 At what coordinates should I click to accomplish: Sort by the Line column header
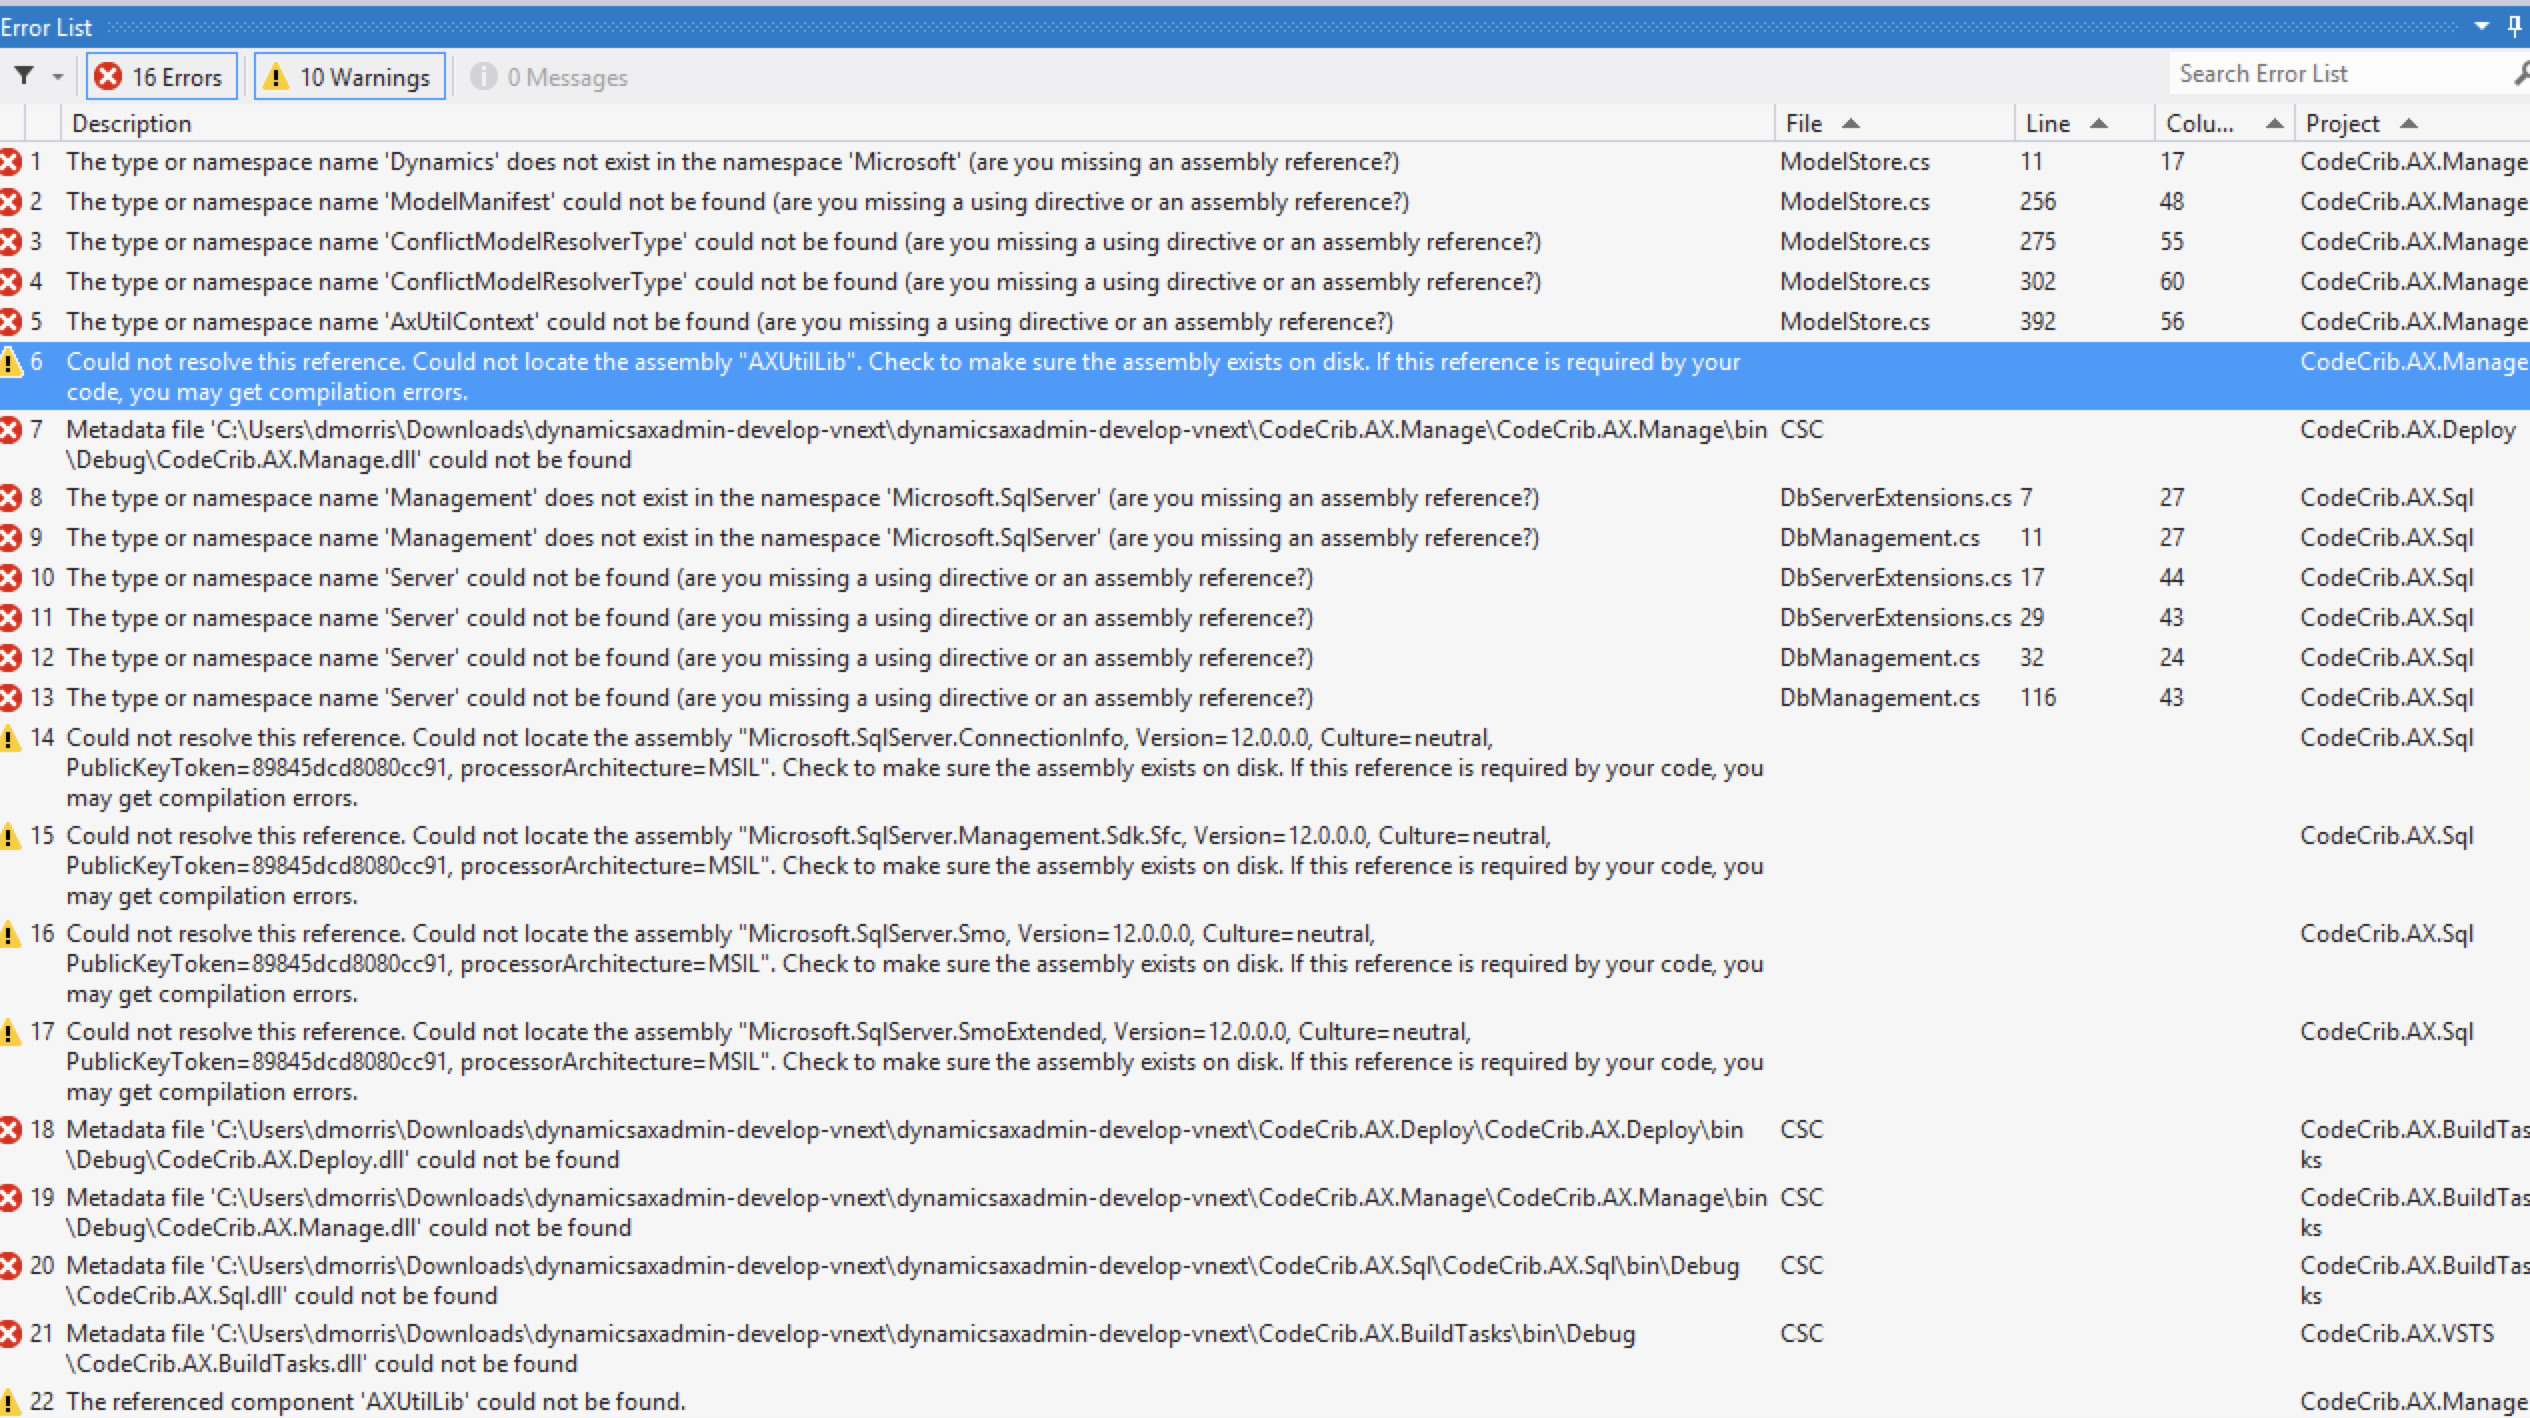[x=2049, y=122]
